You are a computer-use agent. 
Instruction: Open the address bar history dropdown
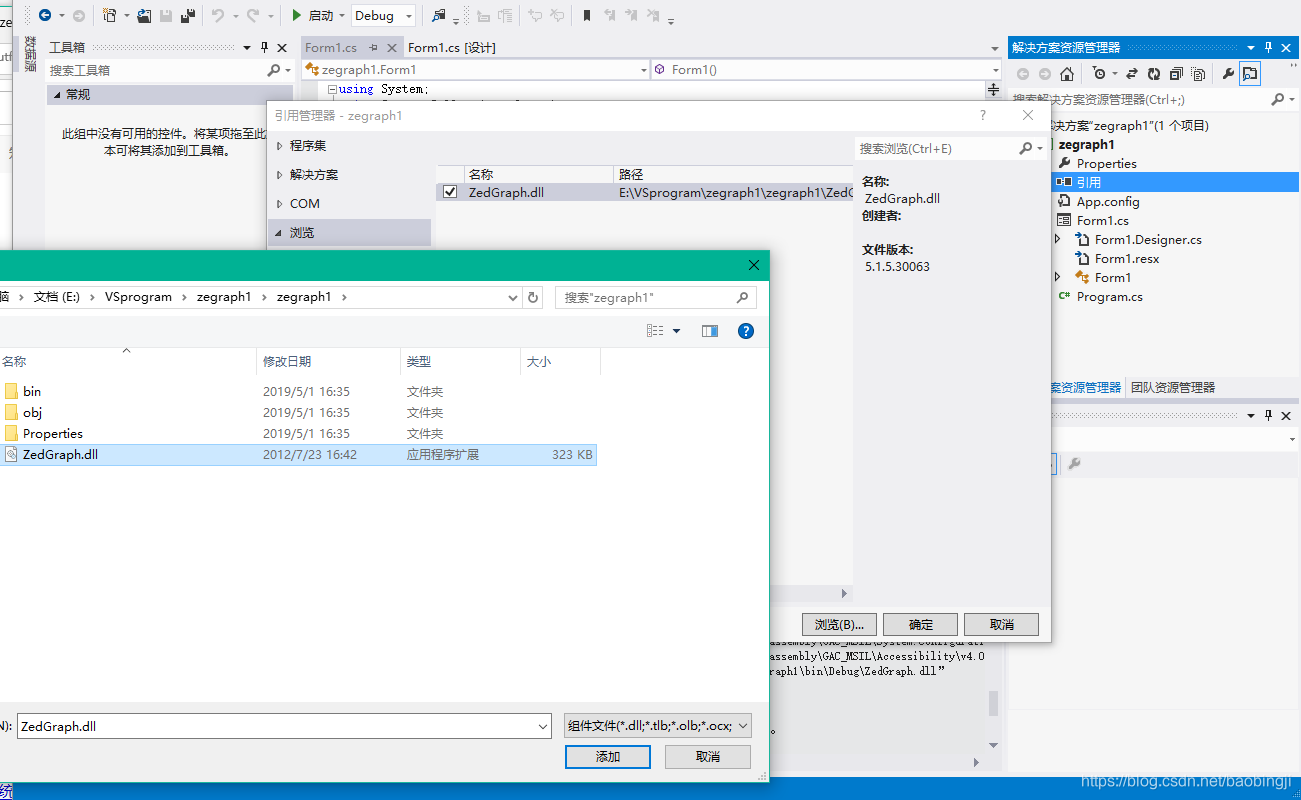tap(513, 297)
